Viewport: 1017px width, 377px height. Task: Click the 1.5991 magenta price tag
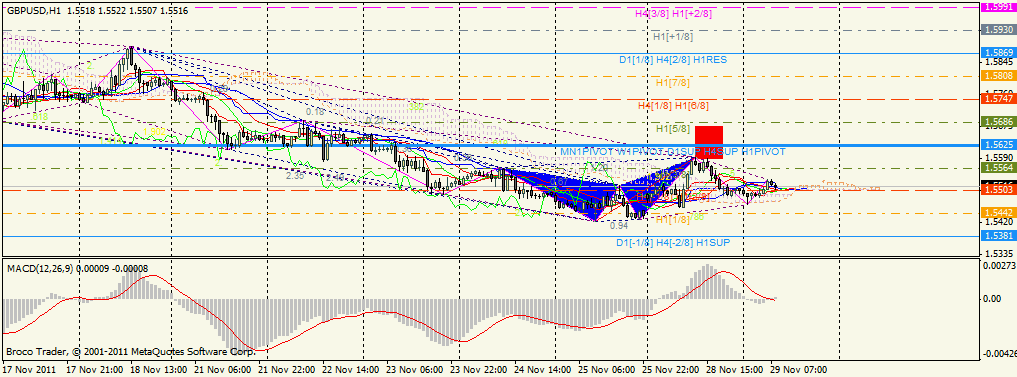click(999, 7)
